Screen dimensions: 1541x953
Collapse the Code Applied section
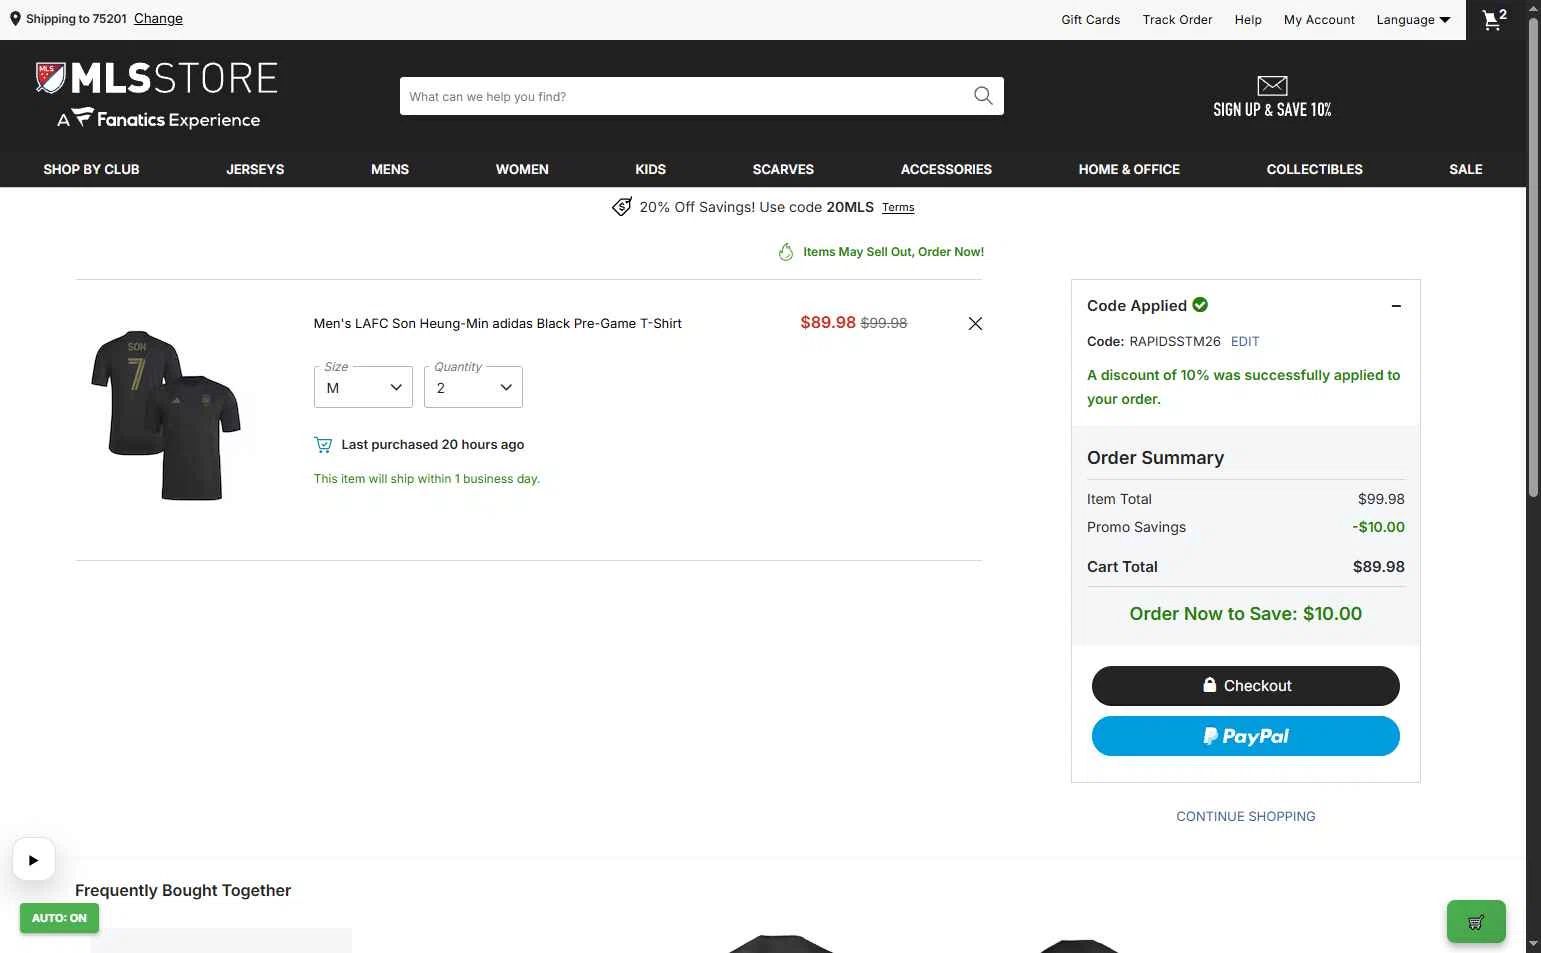(x=1396, y=306)
